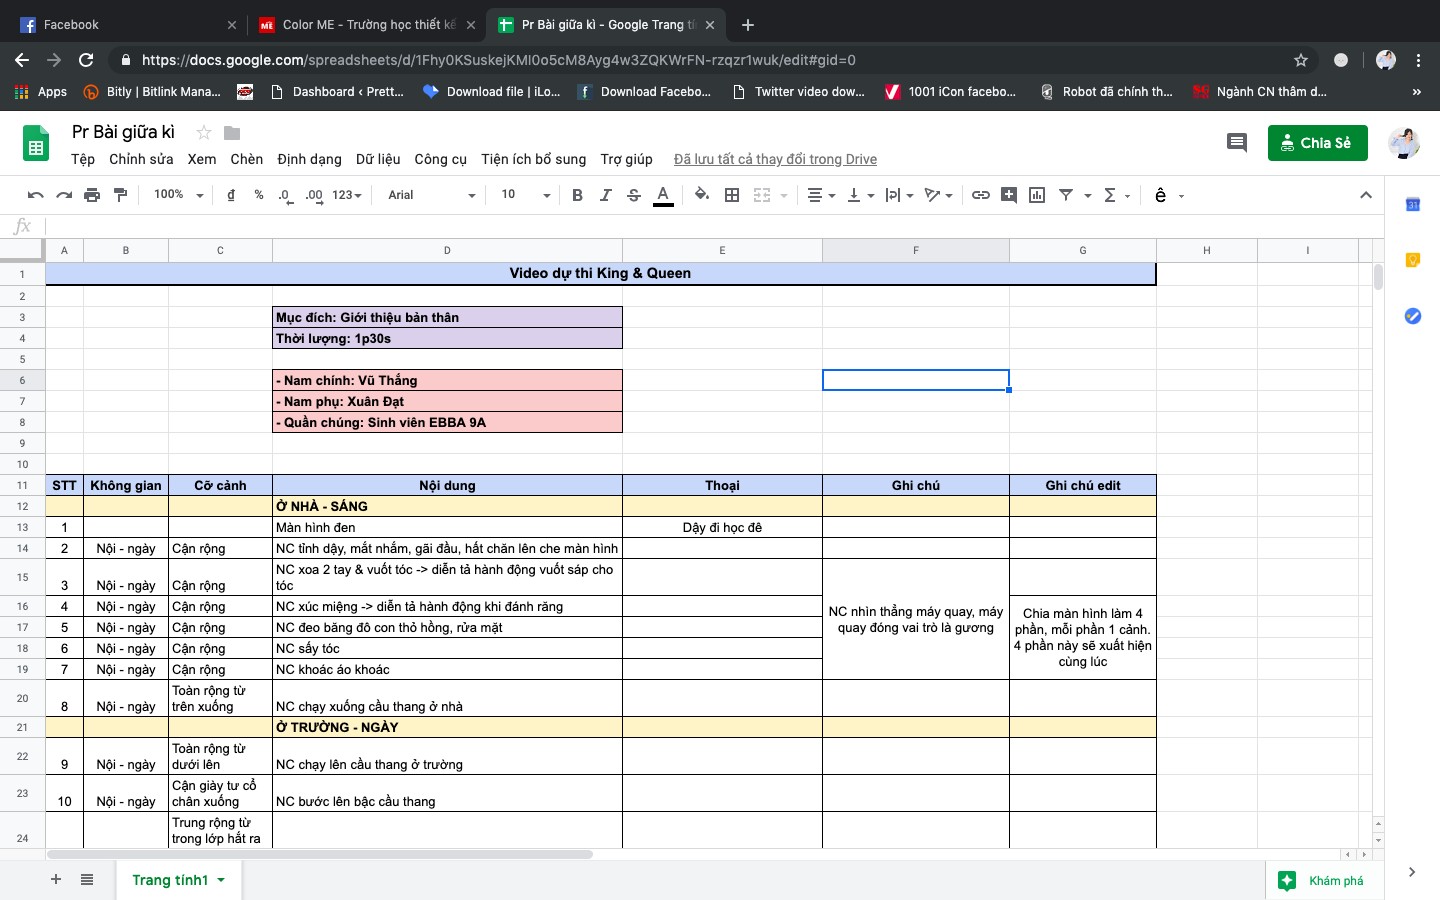Toggle bold formatting
1440x900 pixels.
[577, 195]
